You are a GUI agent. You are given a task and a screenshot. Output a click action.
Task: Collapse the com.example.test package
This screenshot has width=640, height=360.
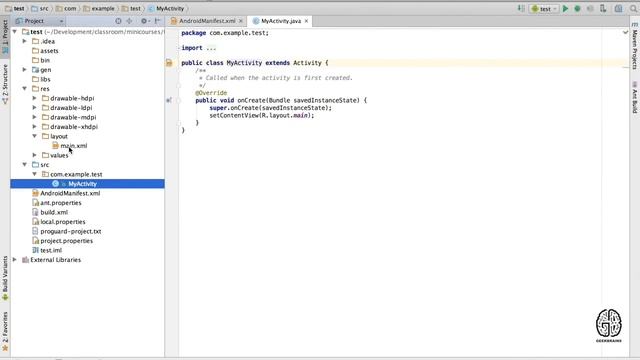(x=35, y=174)
